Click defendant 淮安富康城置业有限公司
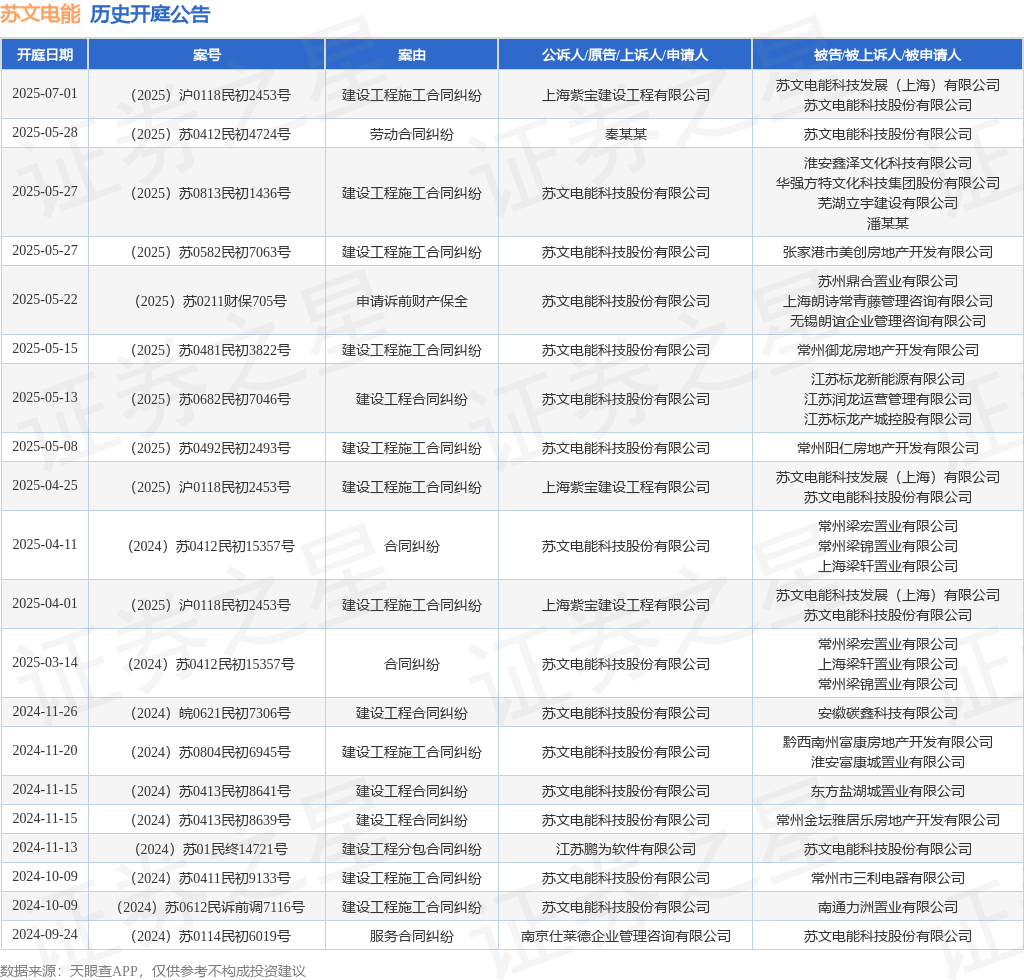The image size is (1024, 980). click(x=888, y=762)
